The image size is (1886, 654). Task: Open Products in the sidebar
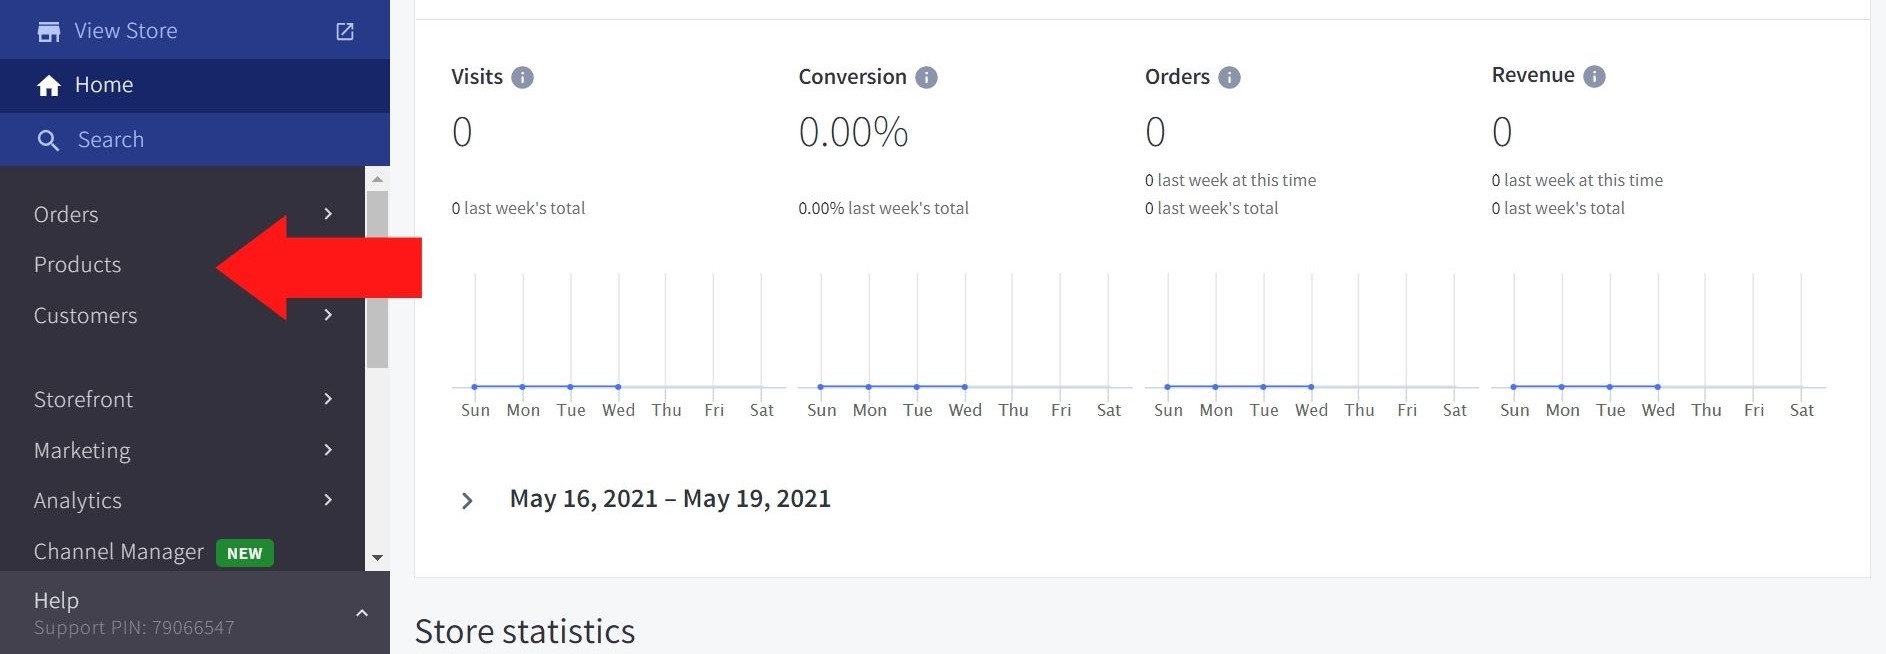[x=78, y=265]
